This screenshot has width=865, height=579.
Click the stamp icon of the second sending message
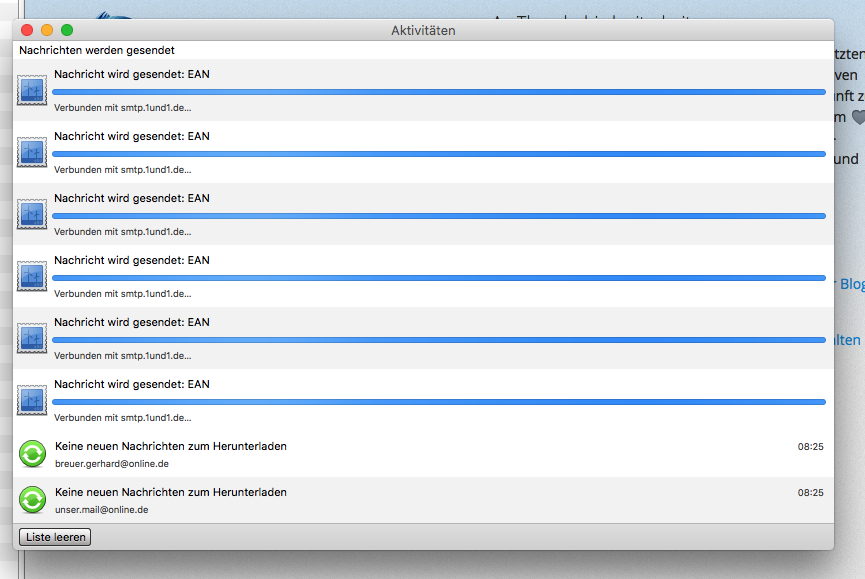click(x=32, y=152)
